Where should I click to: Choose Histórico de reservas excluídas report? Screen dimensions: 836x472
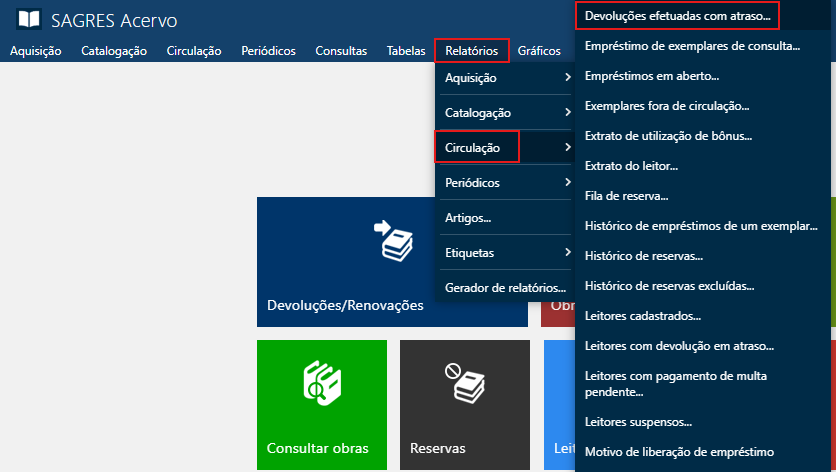[669, 286]
